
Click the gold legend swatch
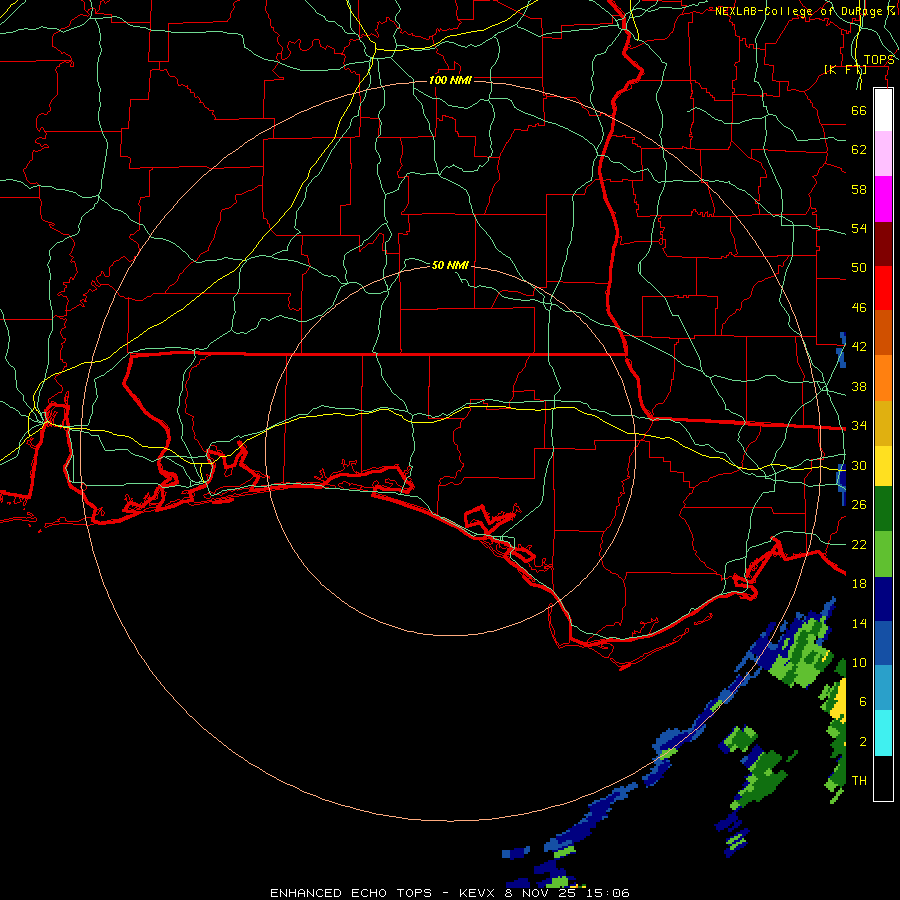883,424
